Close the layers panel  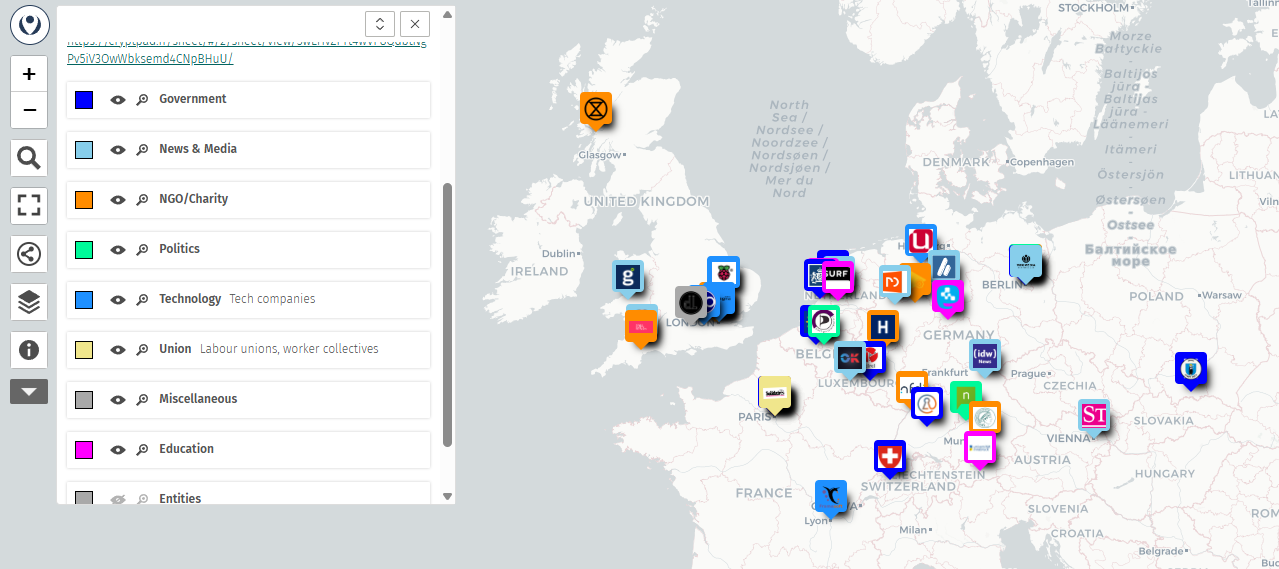point(415,24)
